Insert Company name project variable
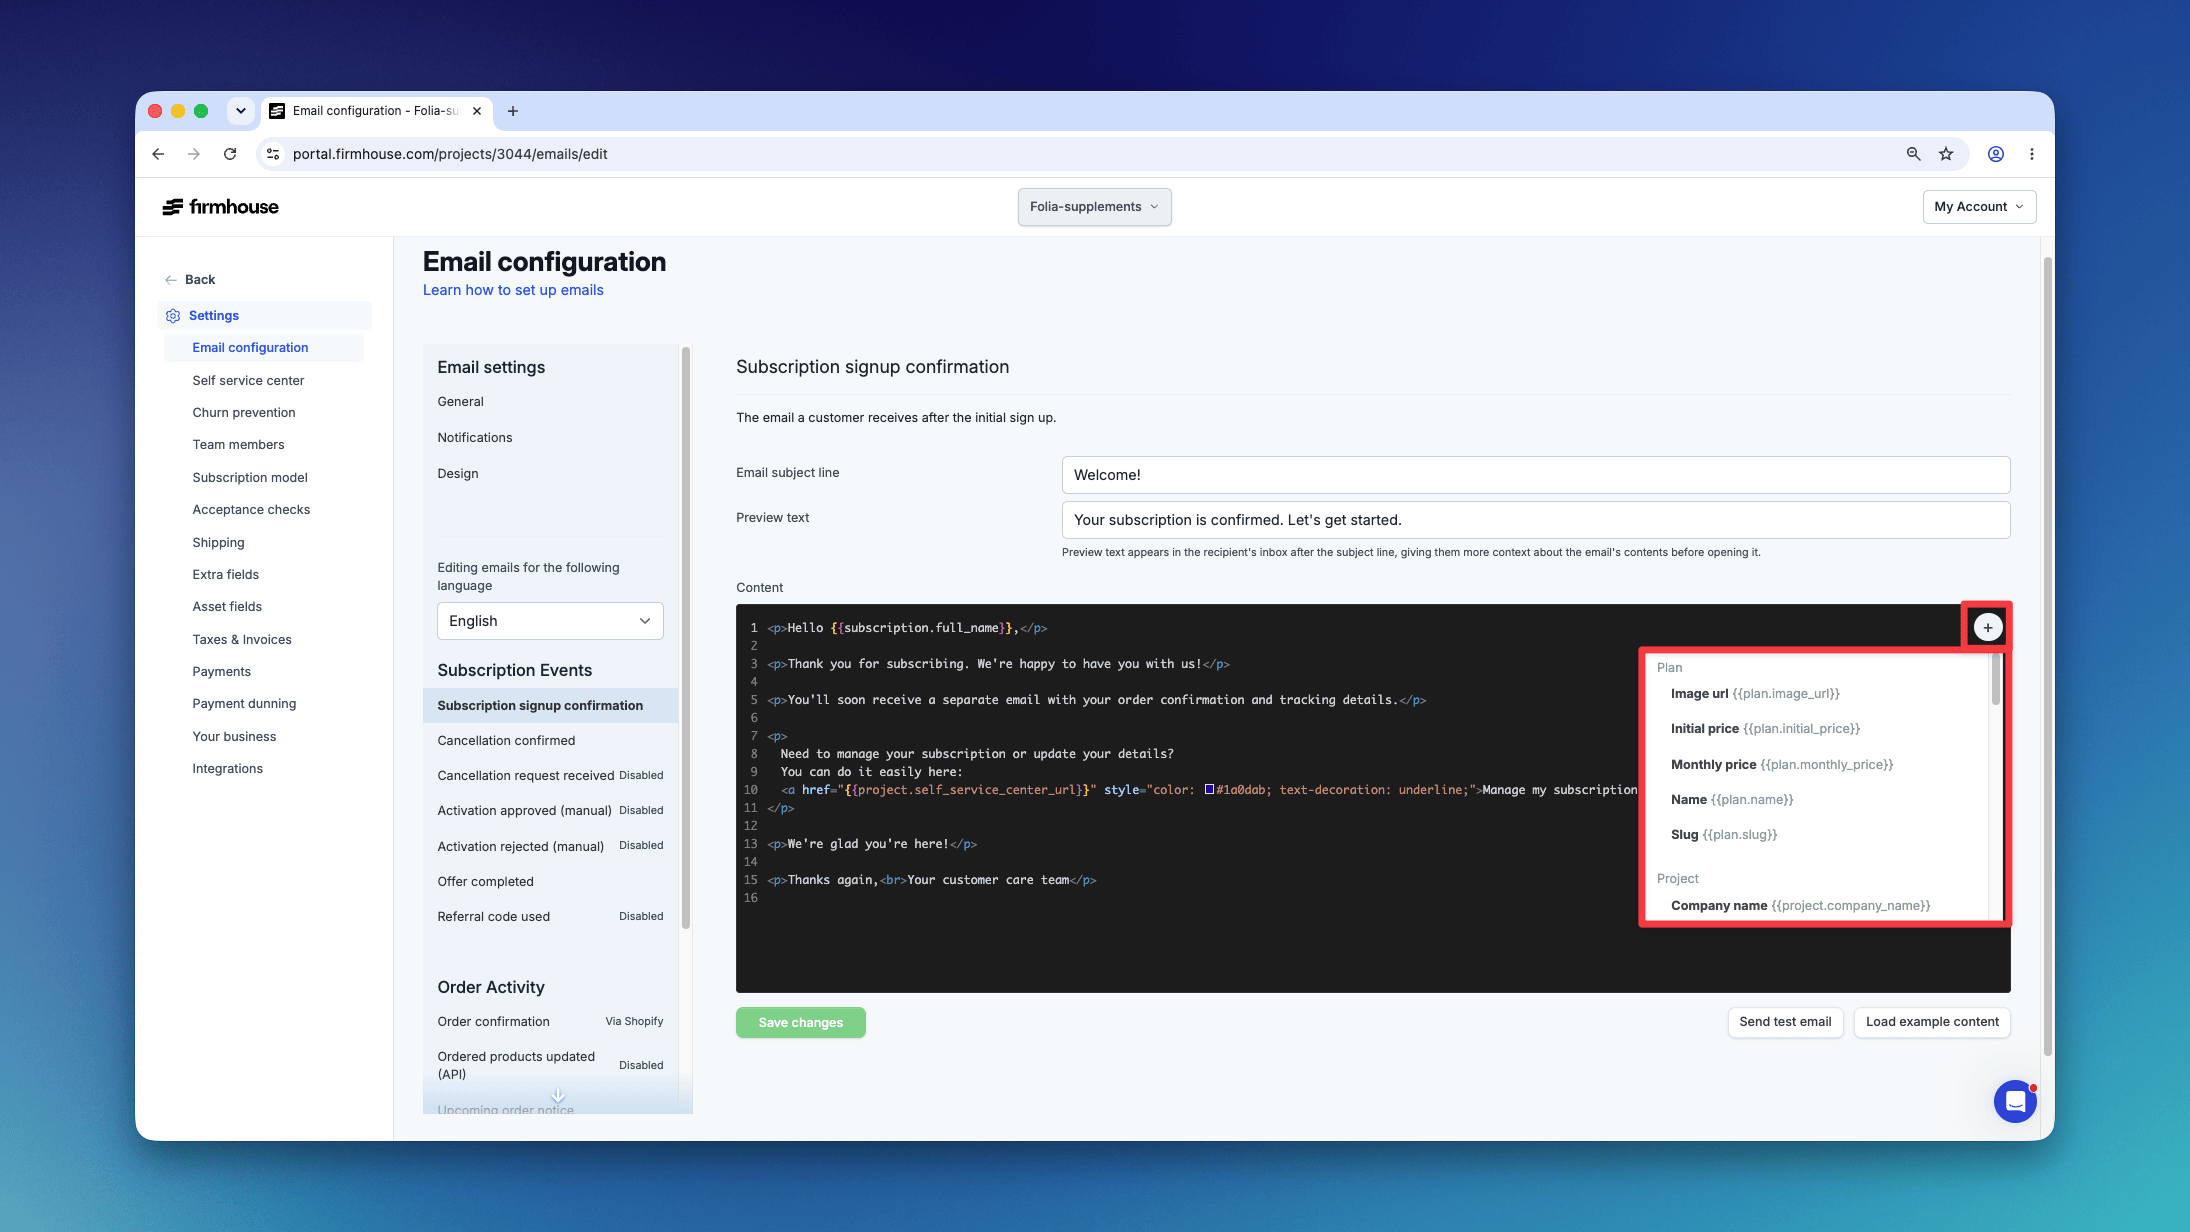Viewport: 2190px width, 1232px height. 1800,906
